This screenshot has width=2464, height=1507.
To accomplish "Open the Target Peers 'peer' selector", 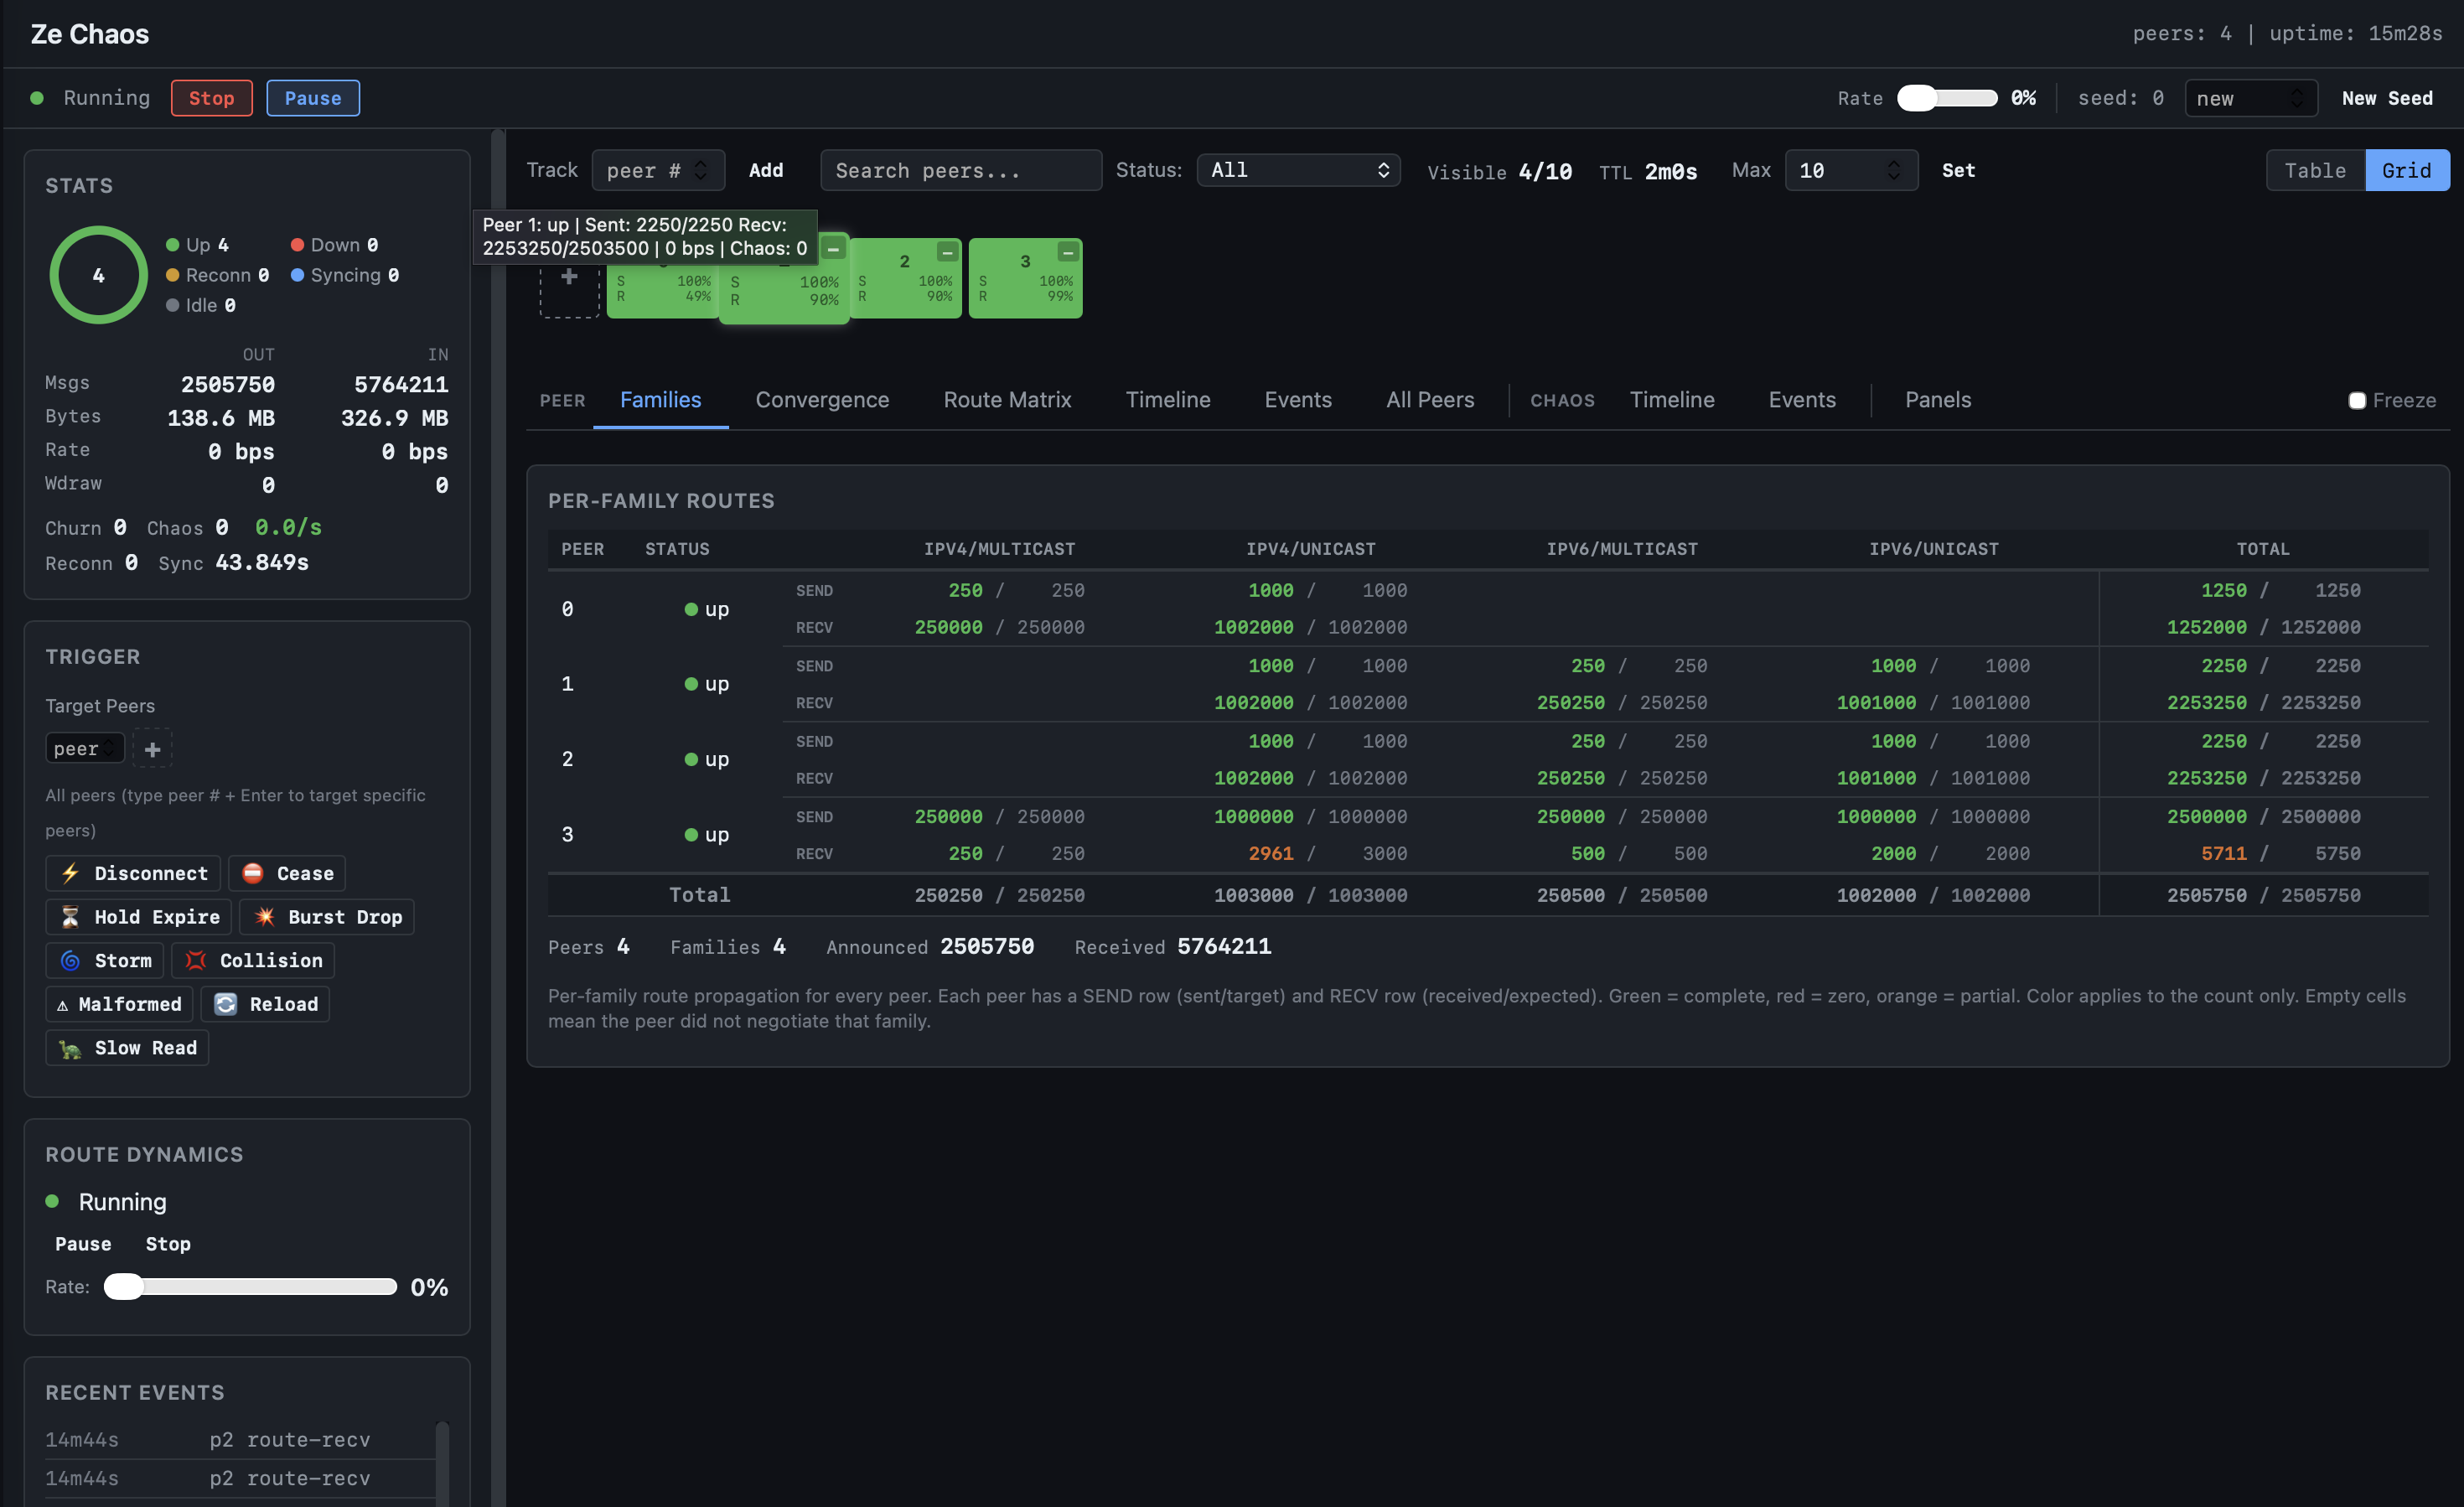I will (84, 748).
